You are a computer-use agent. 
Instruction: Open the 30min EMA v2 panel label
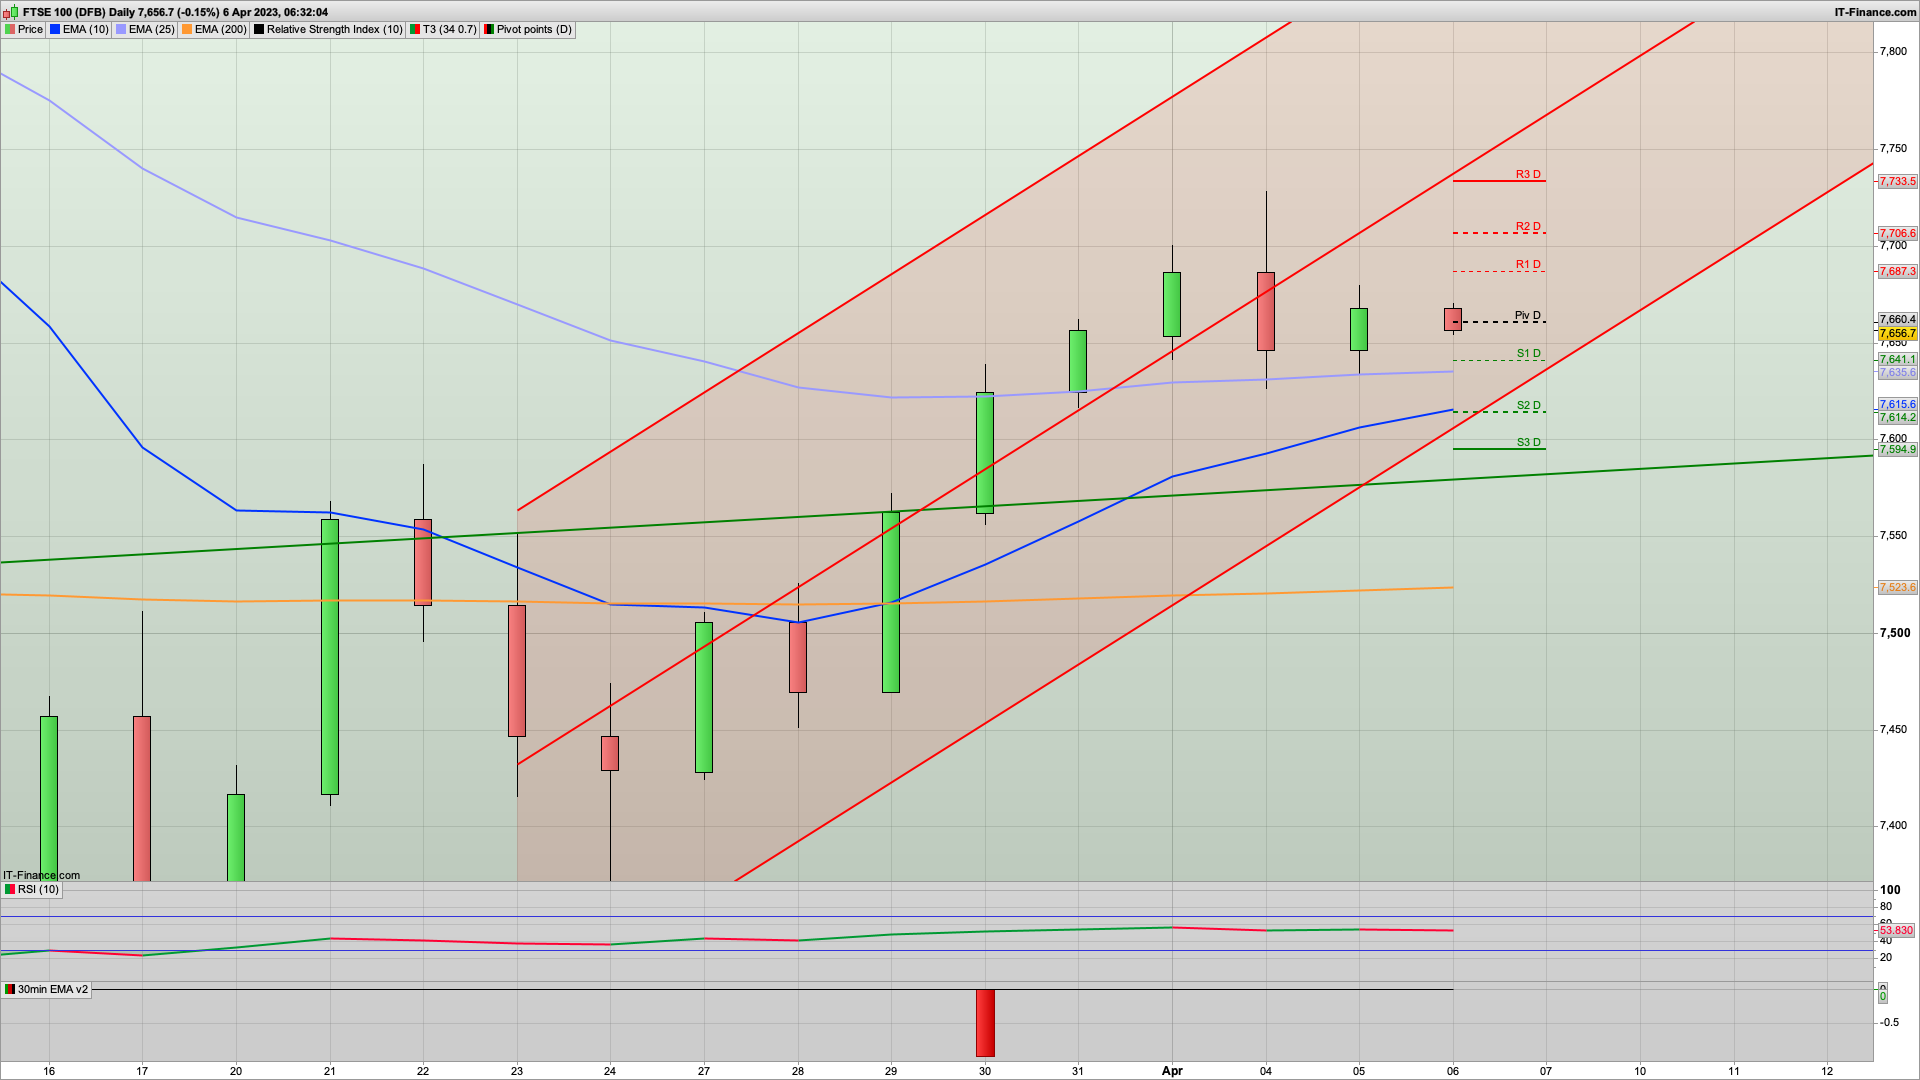pos(52,990)
